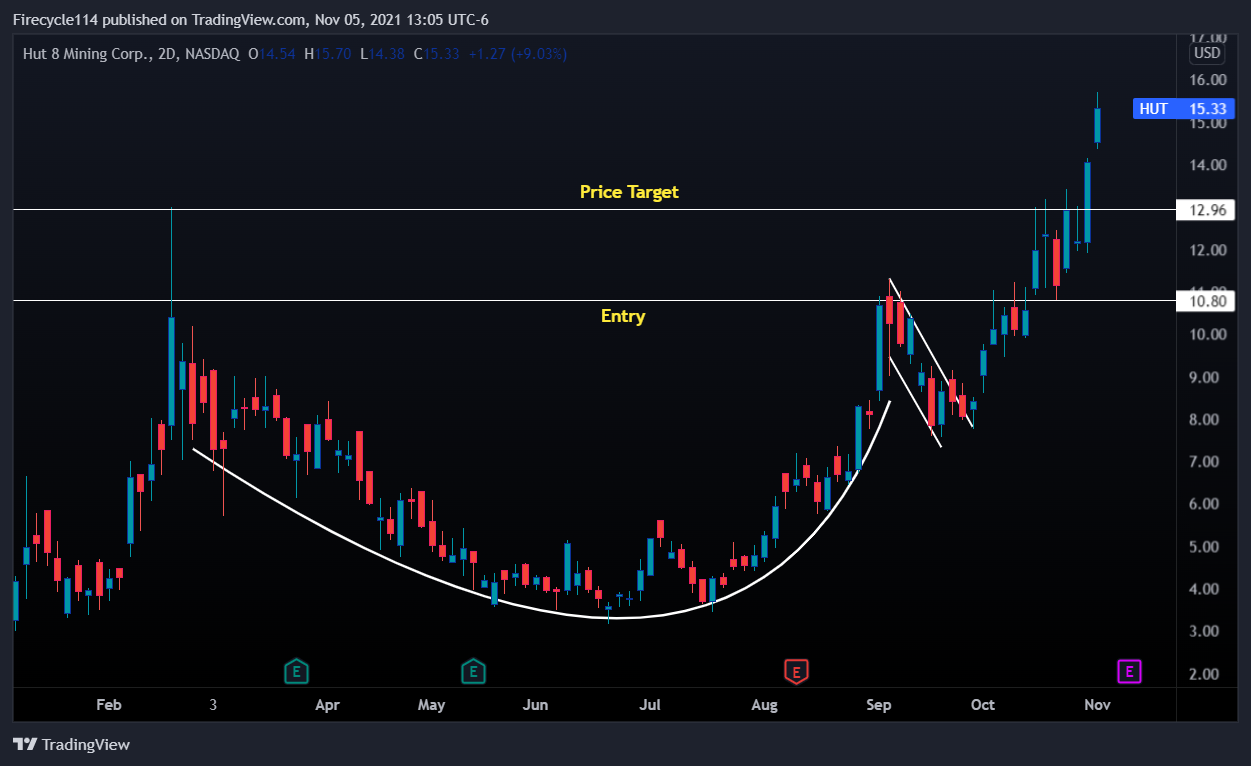Click the Feb label on time axis
The width and height of the screenshot is (1251, 766).
(x=108, y=705)
